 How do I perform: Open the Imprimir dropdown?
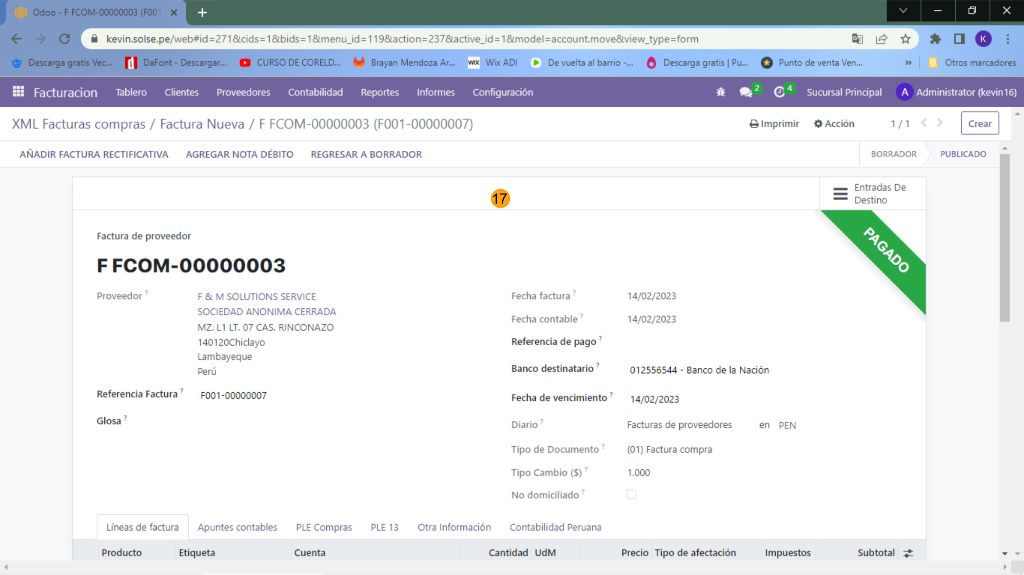[x=774, y=124]
